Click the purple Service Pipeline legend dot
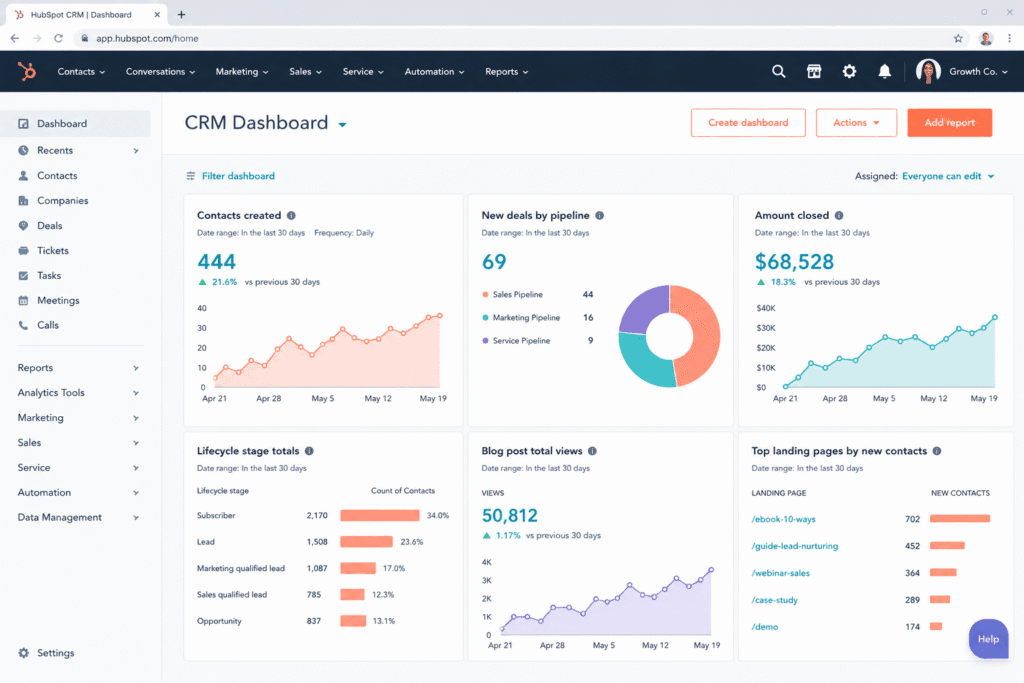Image resolution: width=1024 pixels, height=683 pixels. coord(485,341)
